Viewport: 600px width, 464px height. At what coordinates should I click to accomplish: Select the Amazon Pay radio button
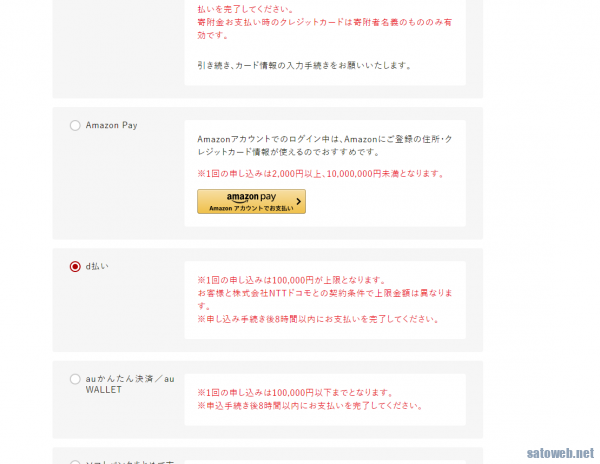75,126
